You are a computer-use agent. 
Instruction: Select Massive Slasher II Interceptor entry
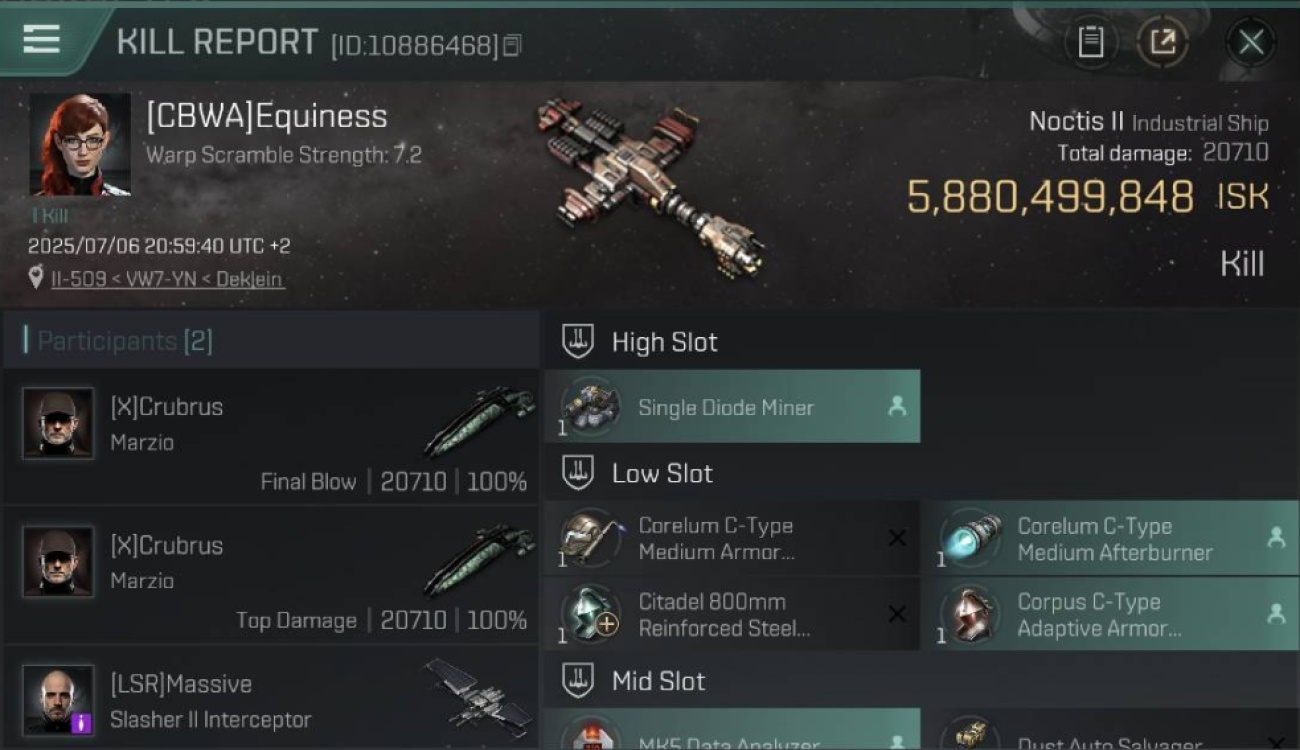point(271,698)
